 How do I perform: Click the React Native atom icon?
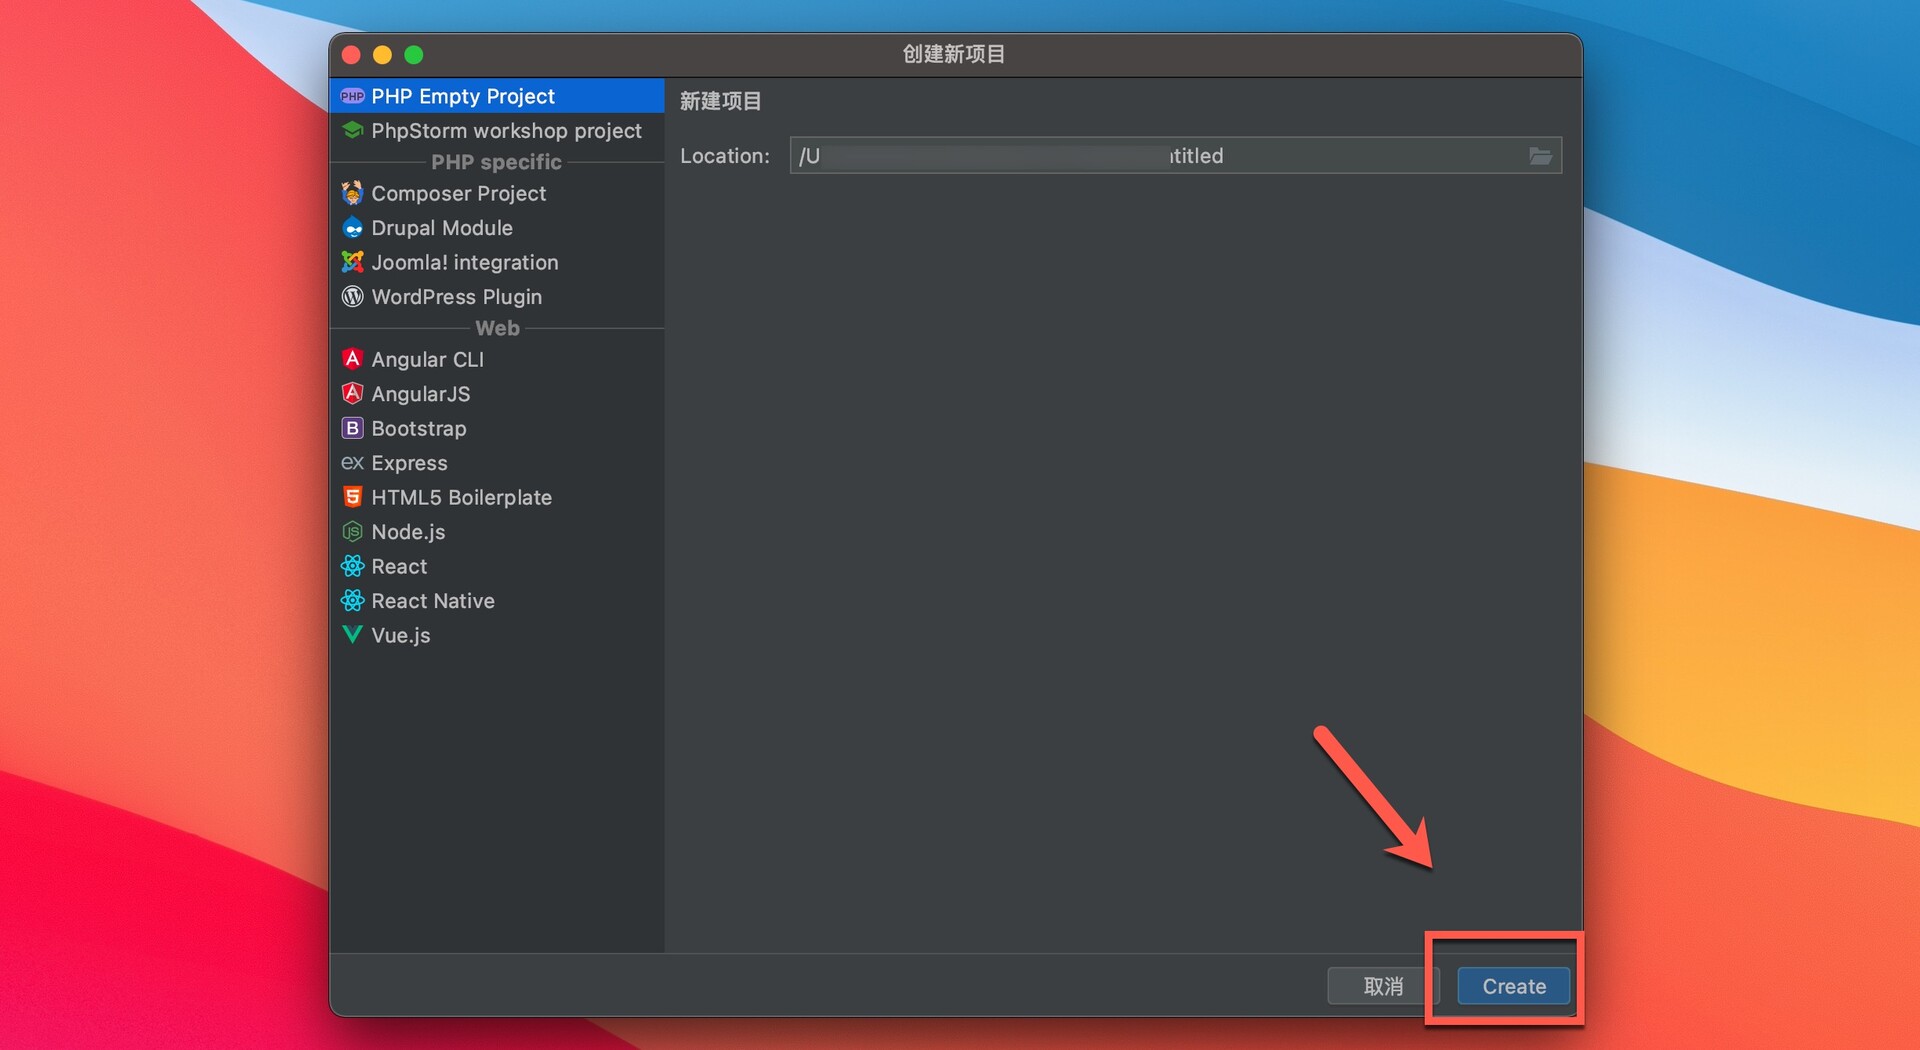coord(352,600)
